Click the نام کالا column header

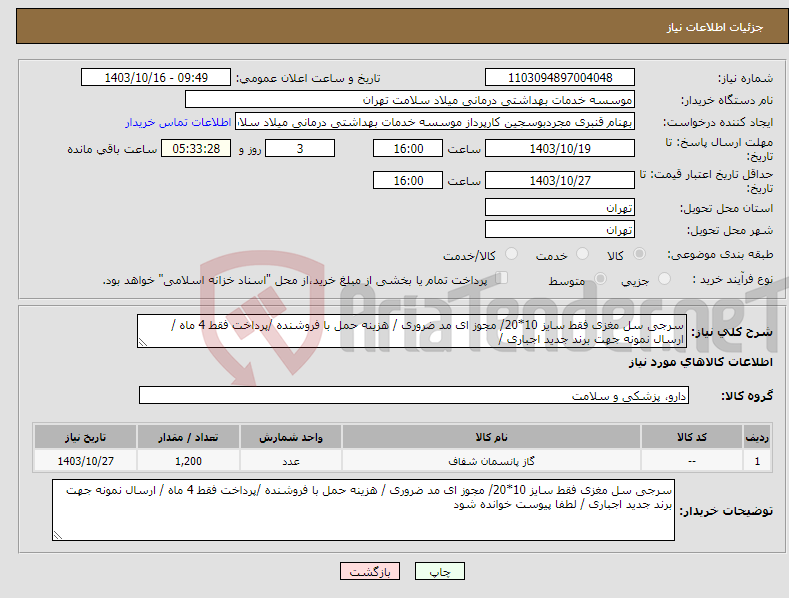pos(491,437)
